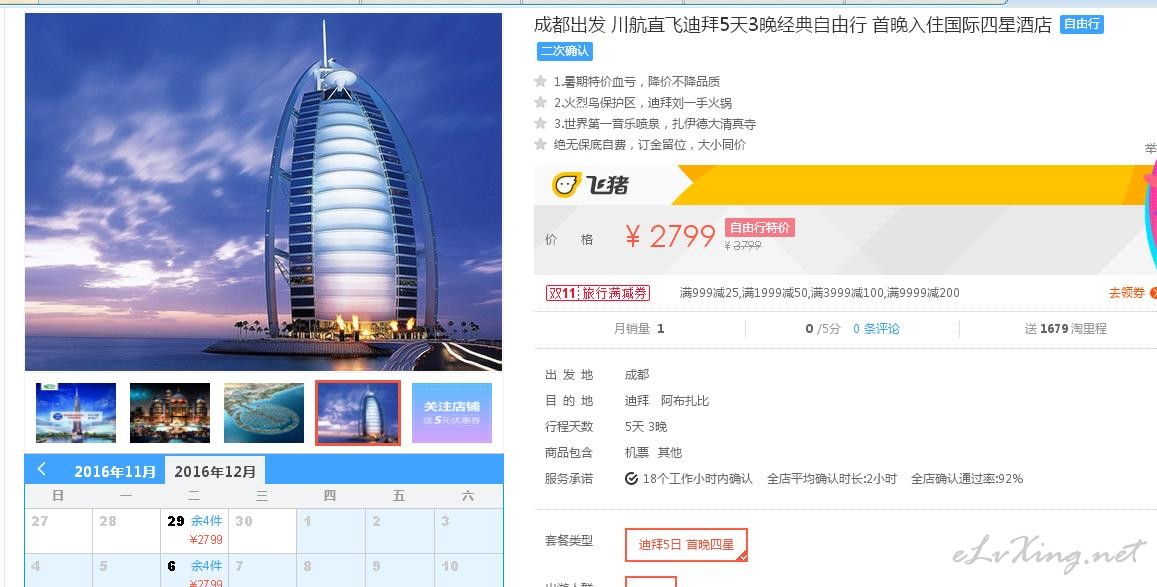Click the blue 自由行 badge next to title

(1082, 24)
